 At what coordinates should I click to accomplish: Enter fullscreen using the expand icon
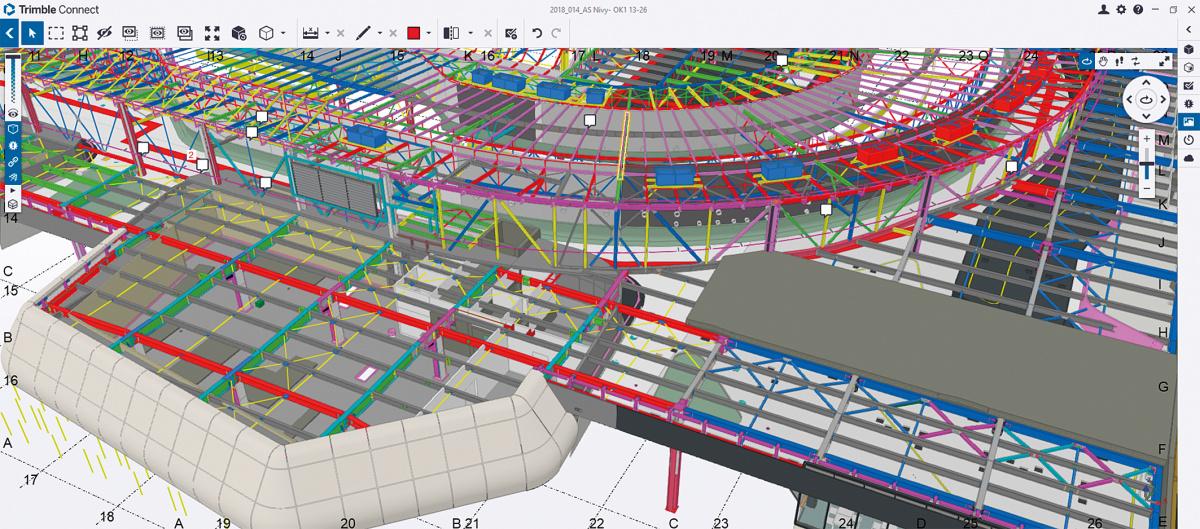(1164, 61)
